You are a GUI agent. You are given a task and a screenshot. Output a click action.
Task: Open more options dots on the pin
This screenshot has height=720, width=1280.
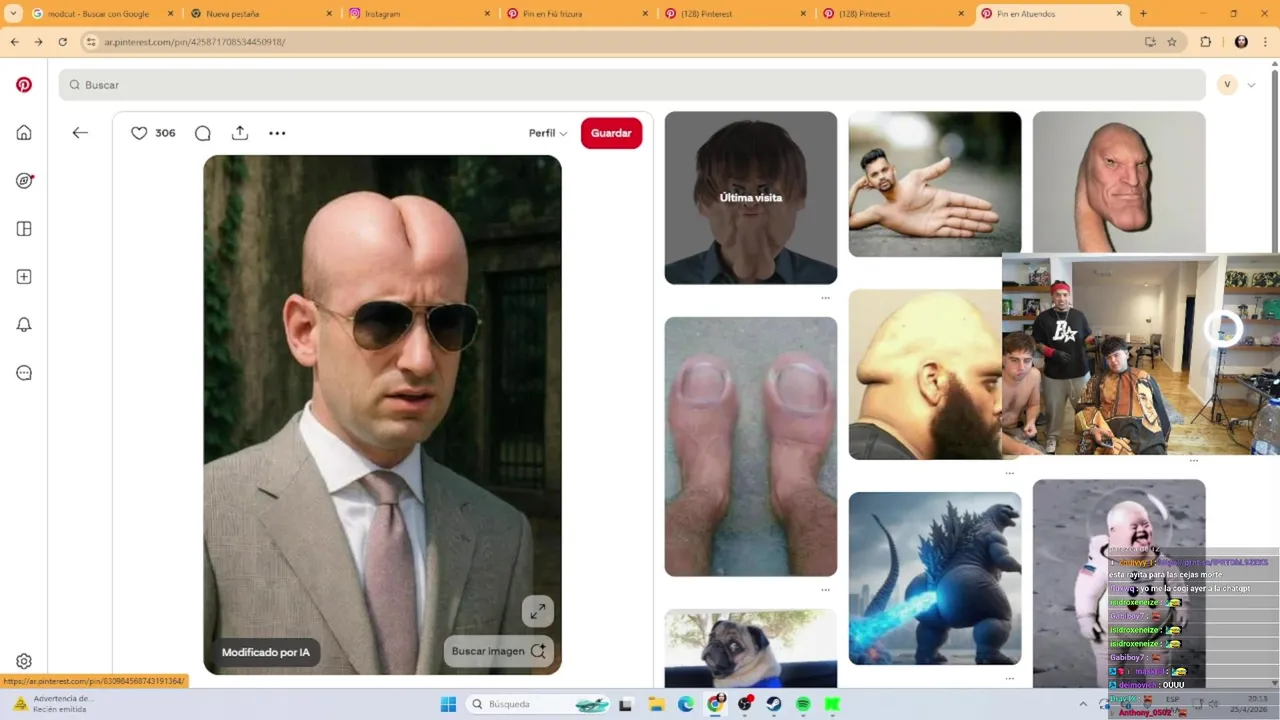pos(277,133)
